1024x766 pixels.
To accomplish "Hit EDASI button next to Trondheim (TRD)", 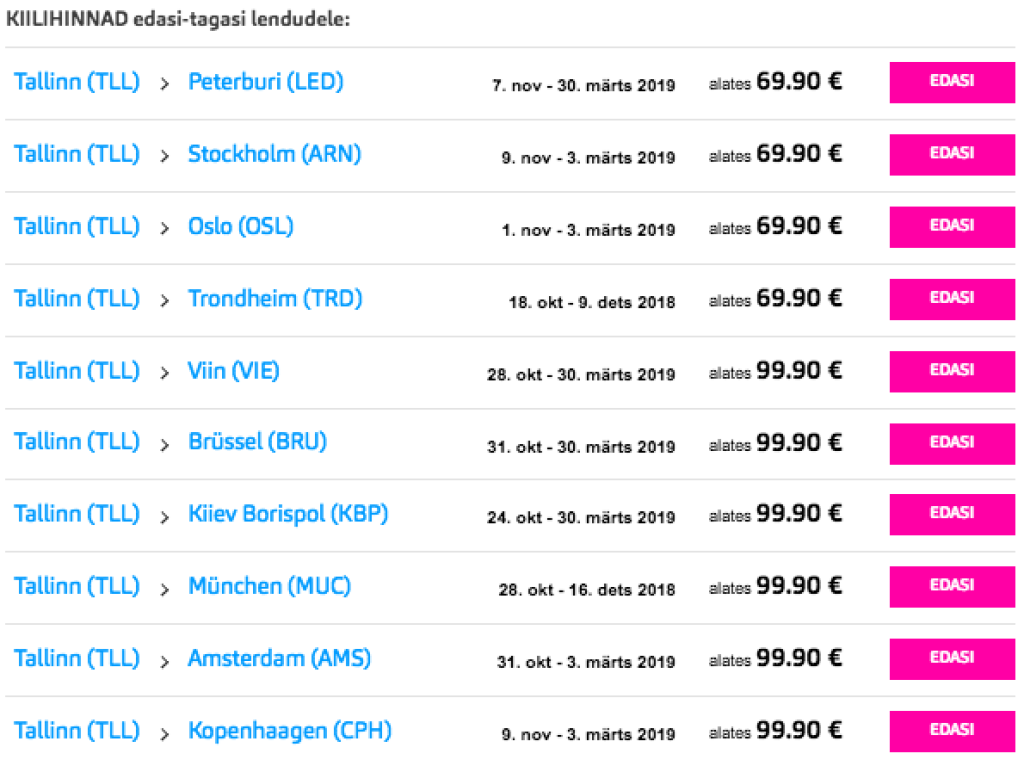I will (x=951, y=298).
